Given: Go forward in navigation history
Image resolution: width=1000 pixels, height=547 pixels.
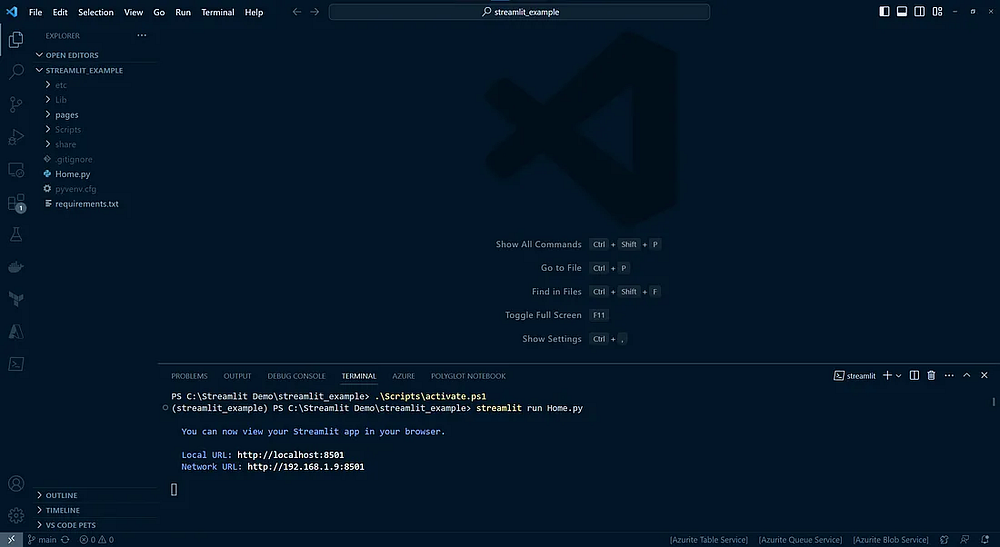Looking at the screenshot, I should pyautogui.click(x=314, y=11).
